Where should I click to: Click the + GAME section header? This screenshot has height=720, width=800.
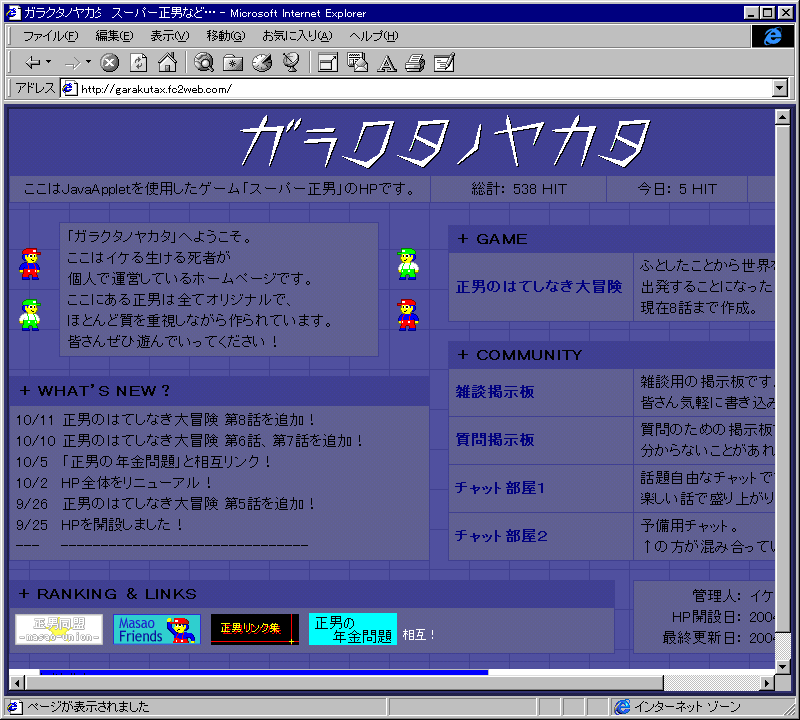click(x=612, y=239)
